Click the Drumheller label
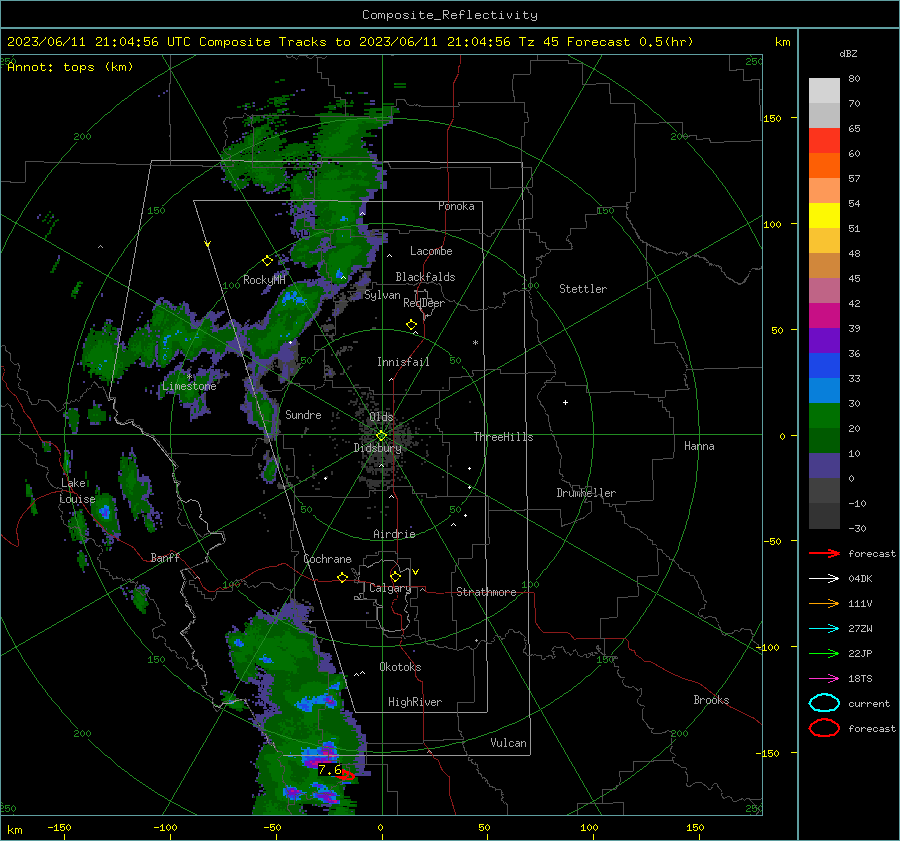 [586, 493]
